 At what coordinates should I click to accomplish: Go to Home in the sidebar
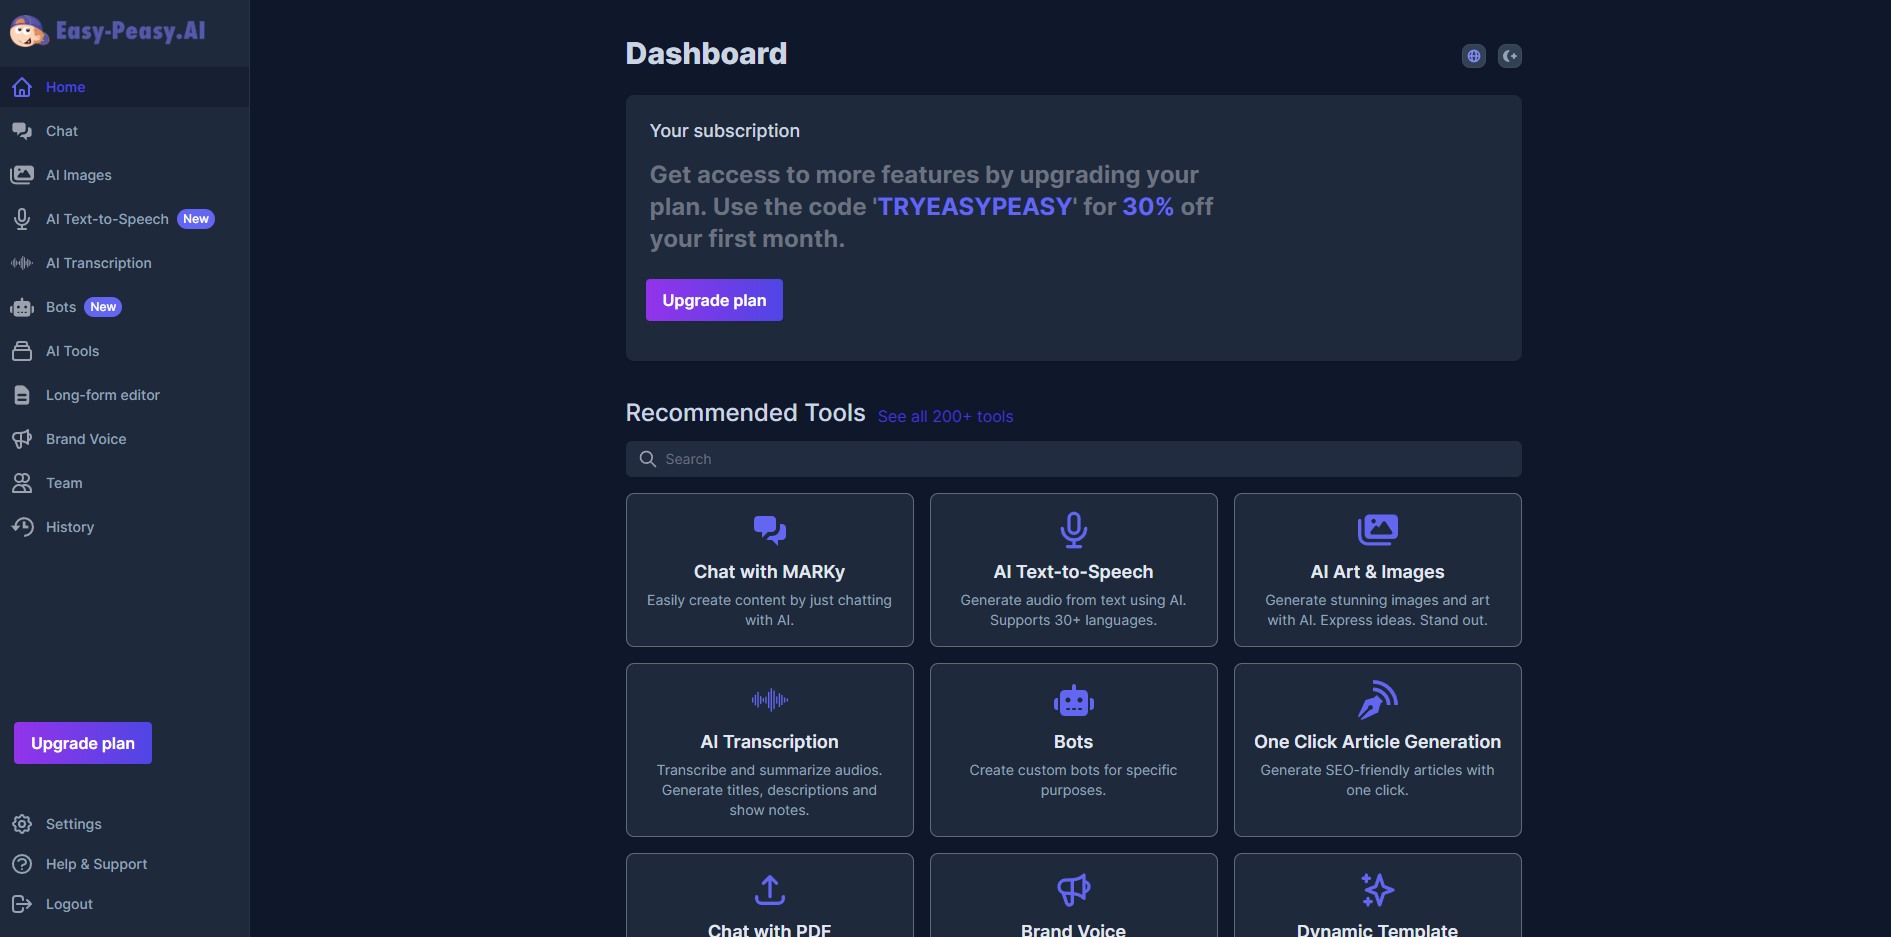click(125, 87)
